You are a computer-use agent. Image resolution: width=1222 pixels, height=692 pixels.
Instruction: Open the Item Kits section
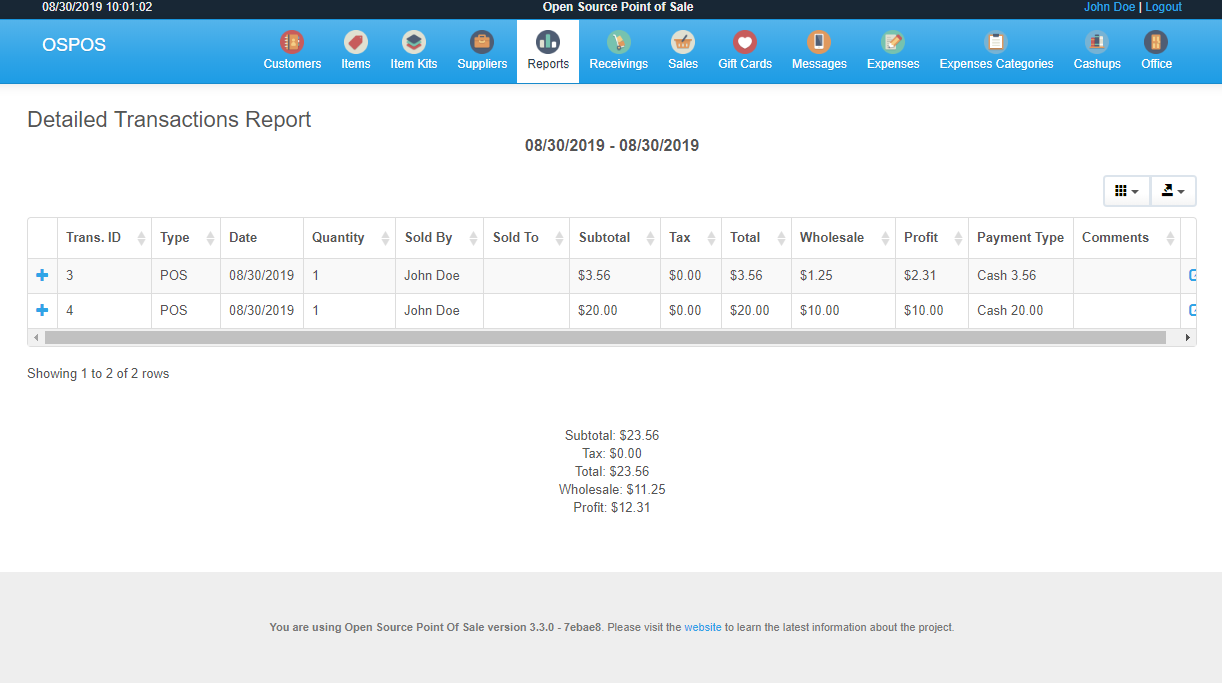point(413,50)
